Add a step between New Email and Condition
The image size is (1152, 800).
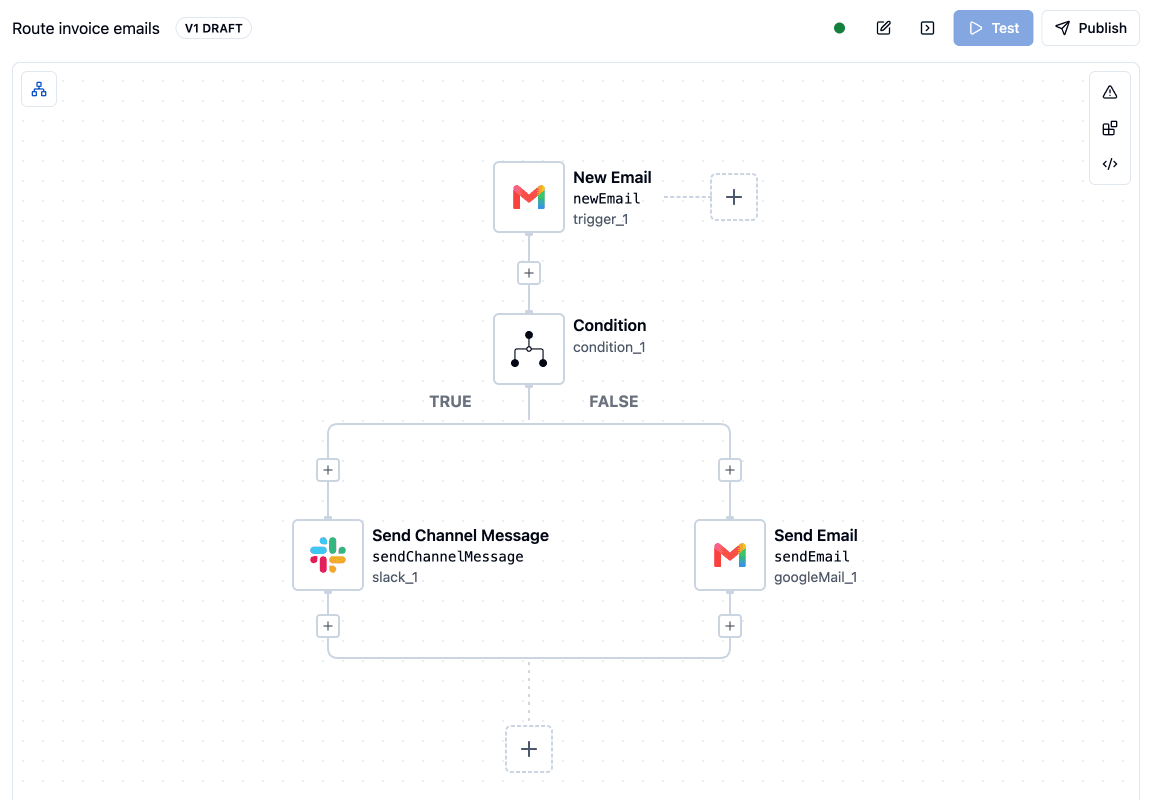529,273
